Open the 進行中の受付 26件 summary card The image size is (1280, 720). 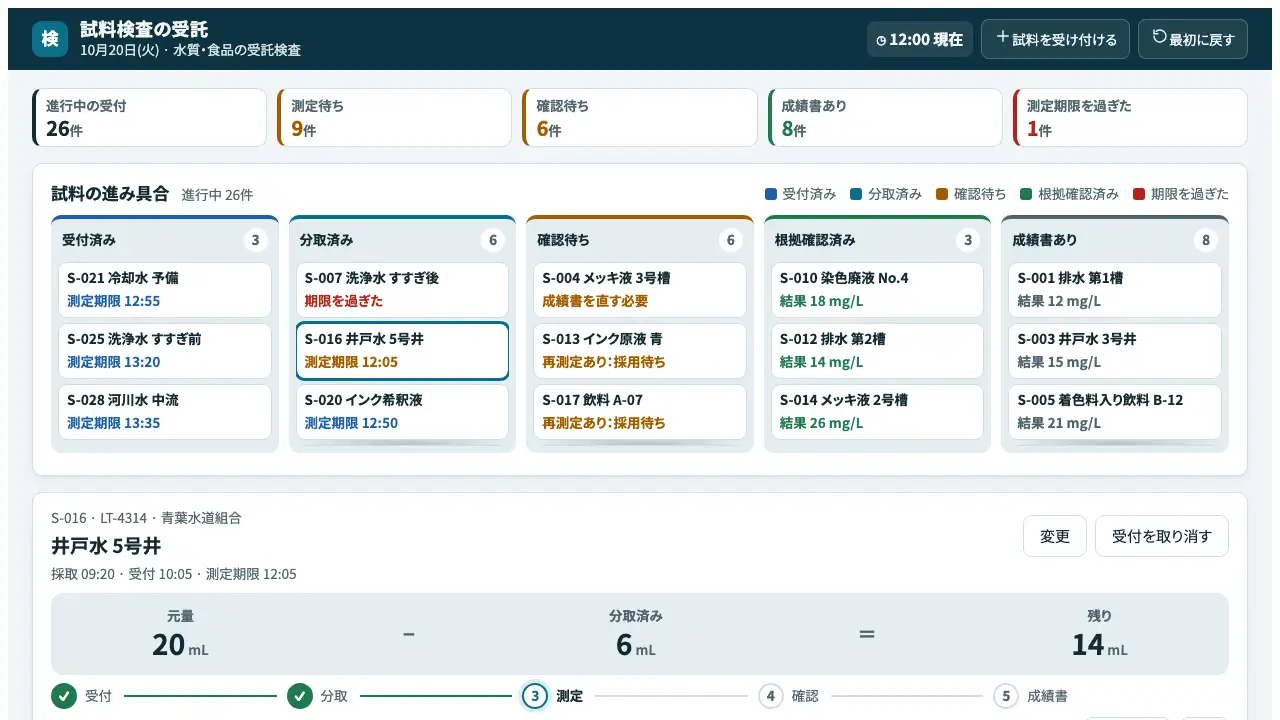pos(150,118)
